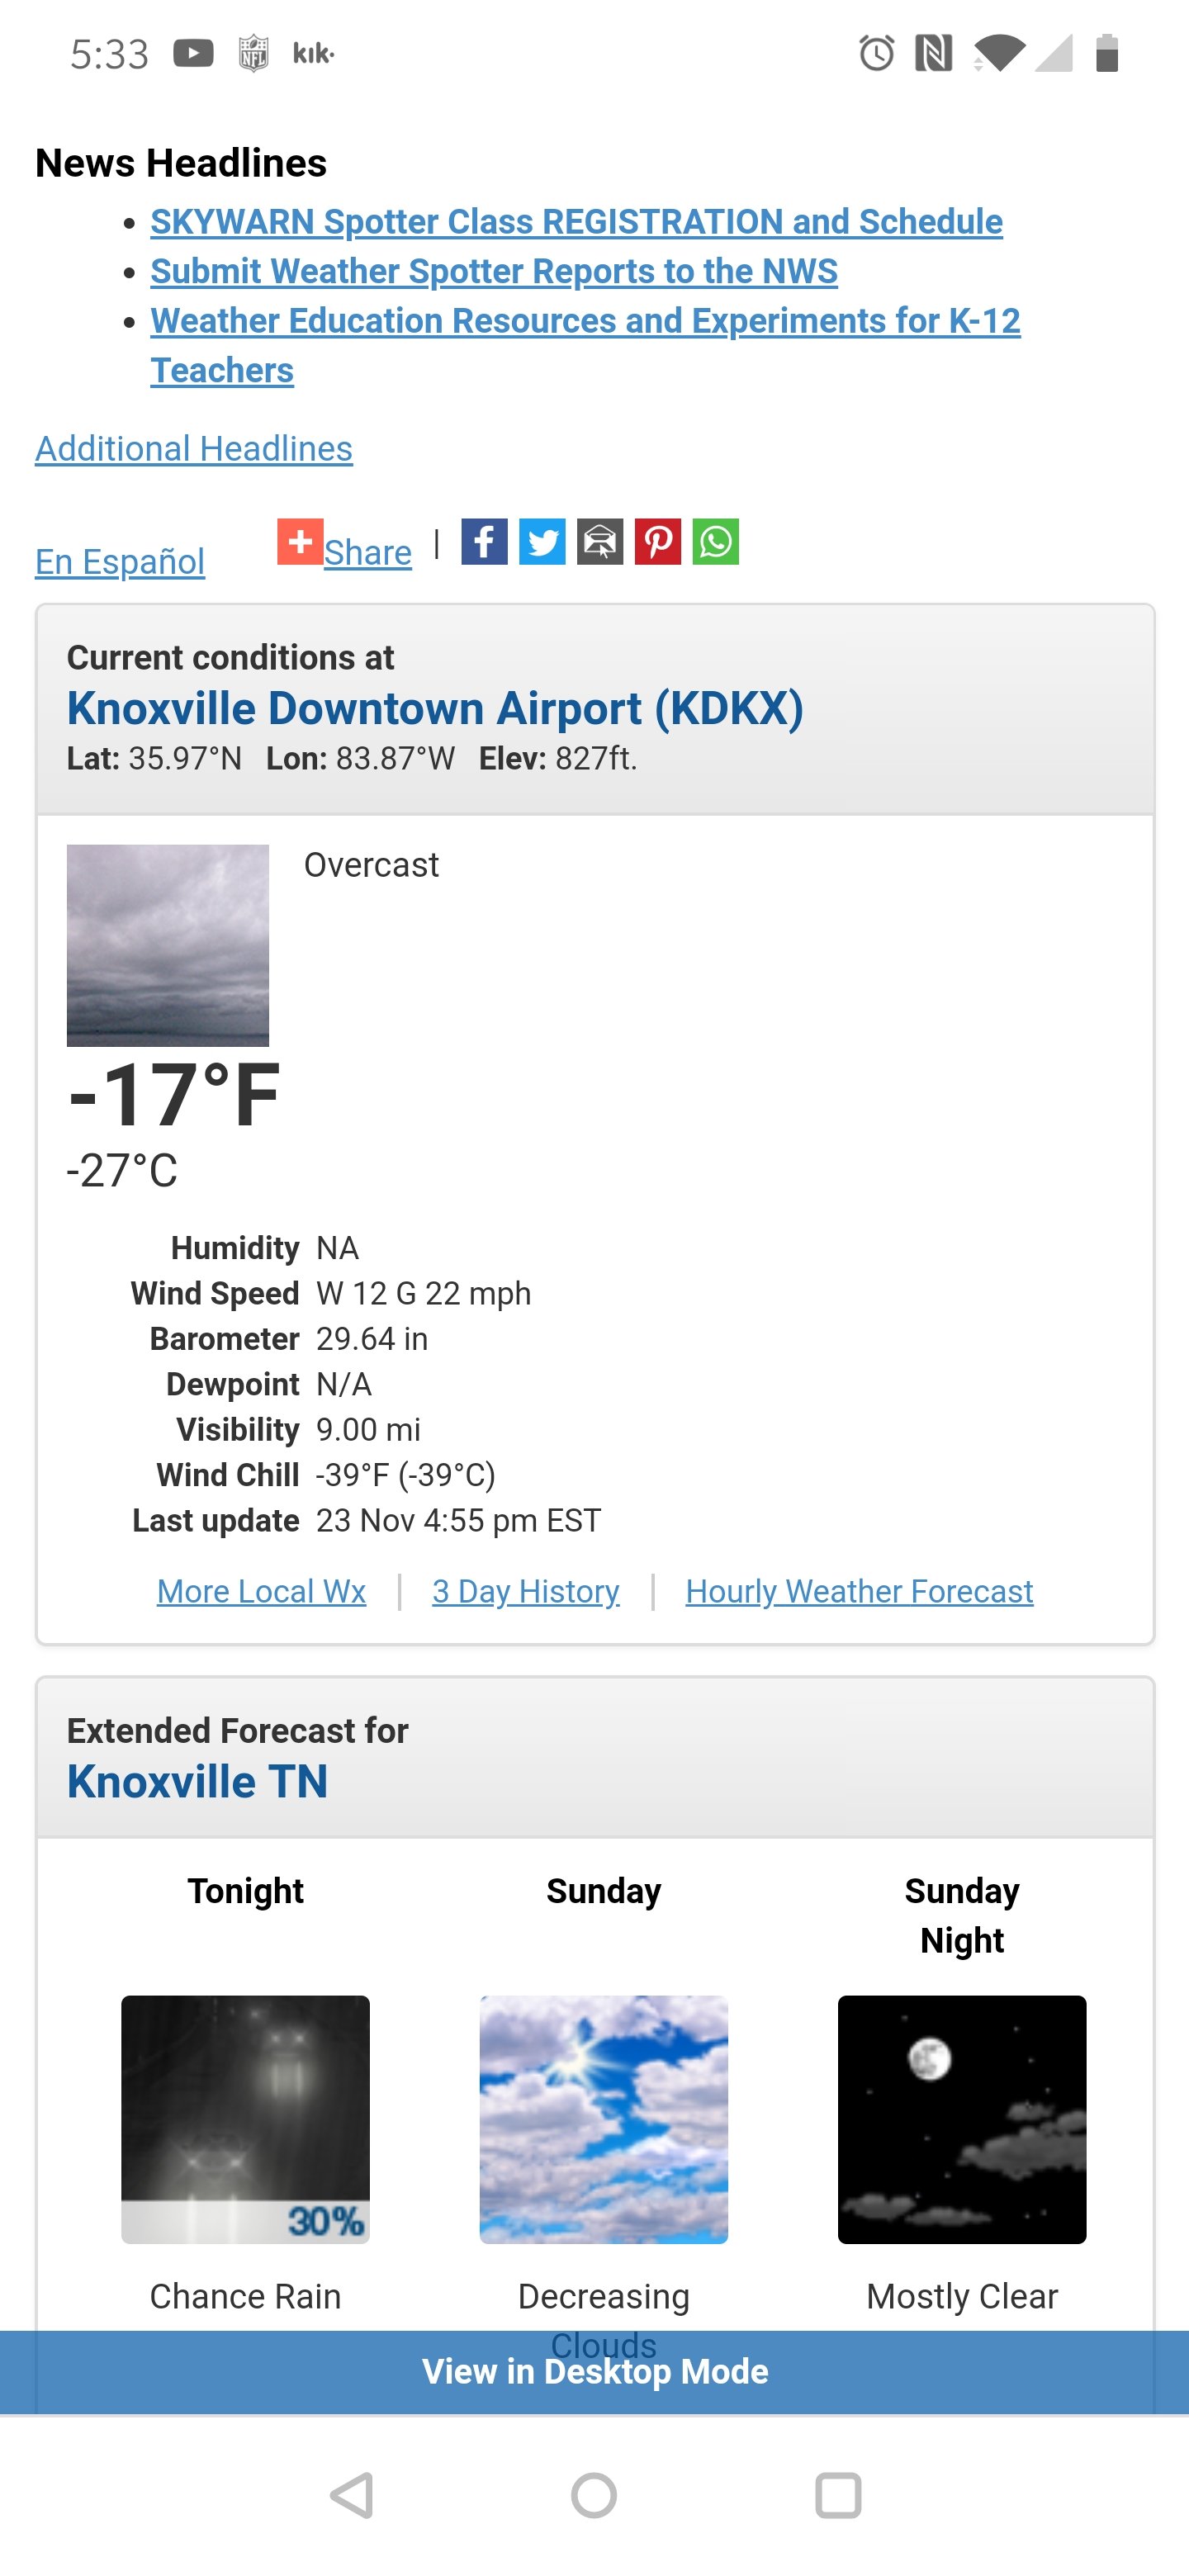The image size is (1189, 2576).
Task: Share the page on Facebook
Action: point(484,541)
